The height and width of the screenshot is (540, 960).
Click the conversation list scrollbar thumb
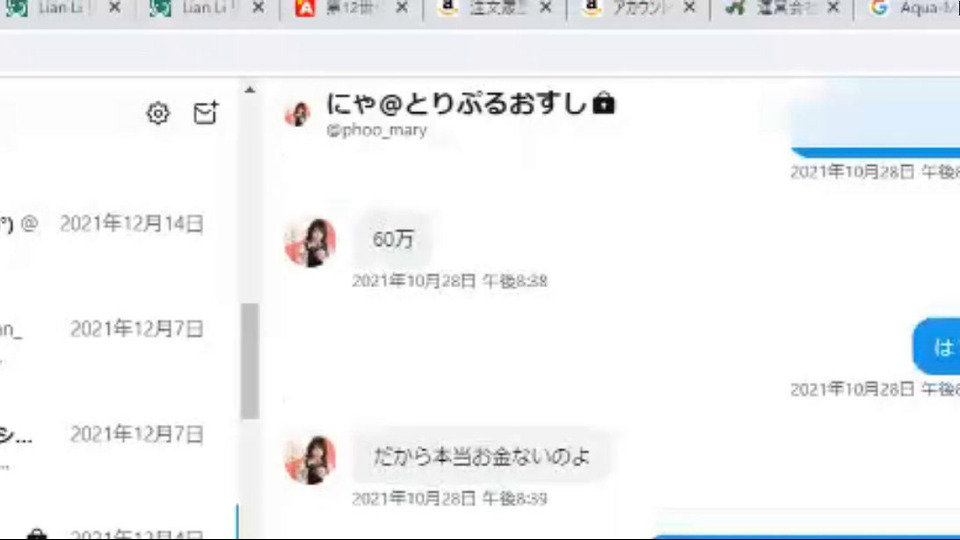250,361
